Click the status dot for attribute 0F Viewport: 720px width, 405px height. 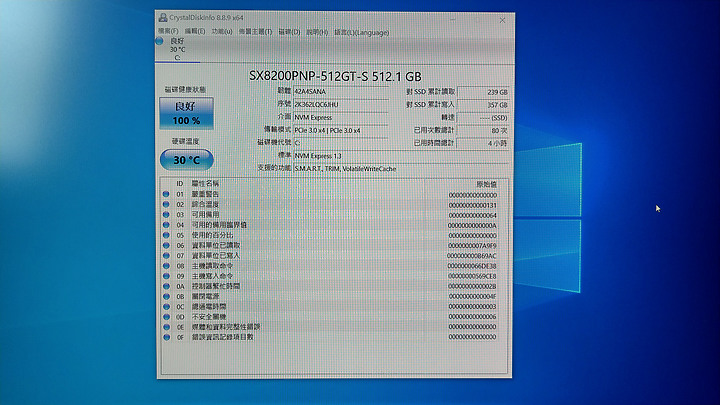[166, 337]
